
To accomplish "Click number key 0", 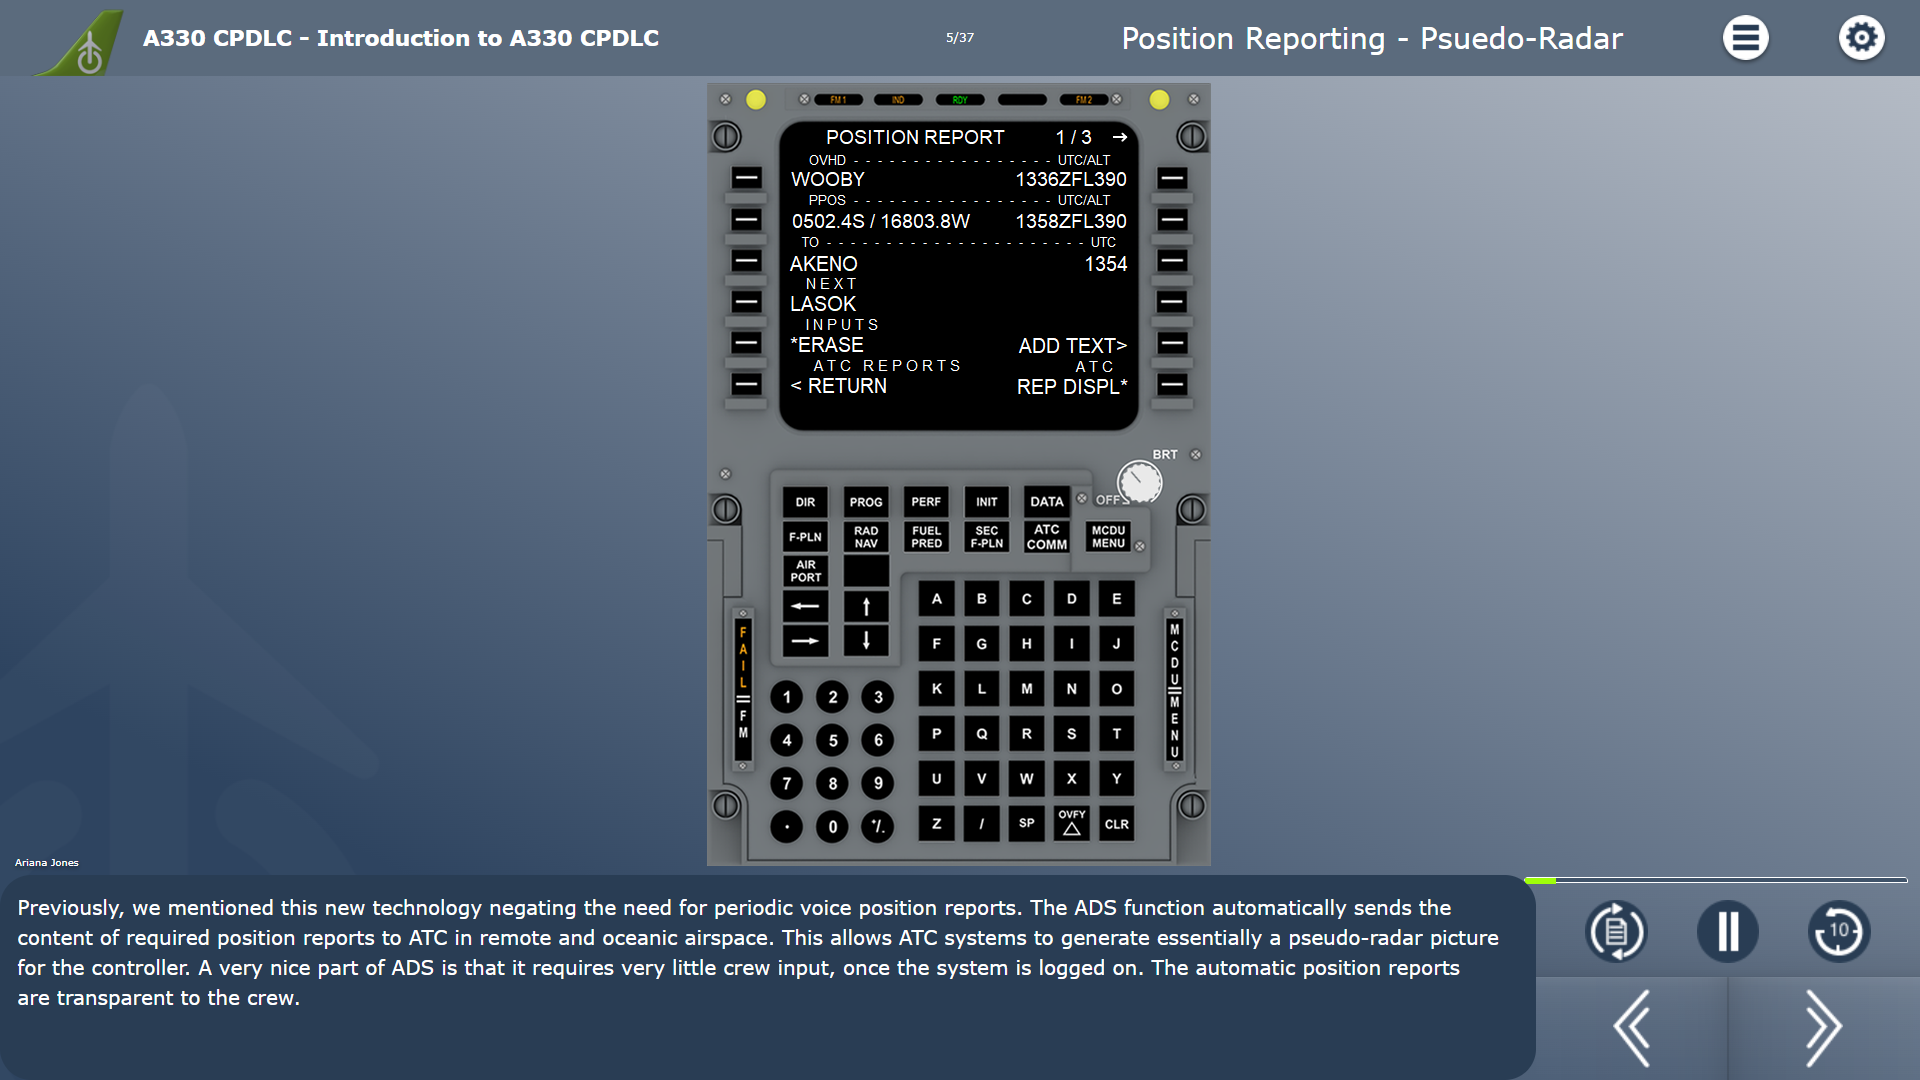I will tap(832, 826).
